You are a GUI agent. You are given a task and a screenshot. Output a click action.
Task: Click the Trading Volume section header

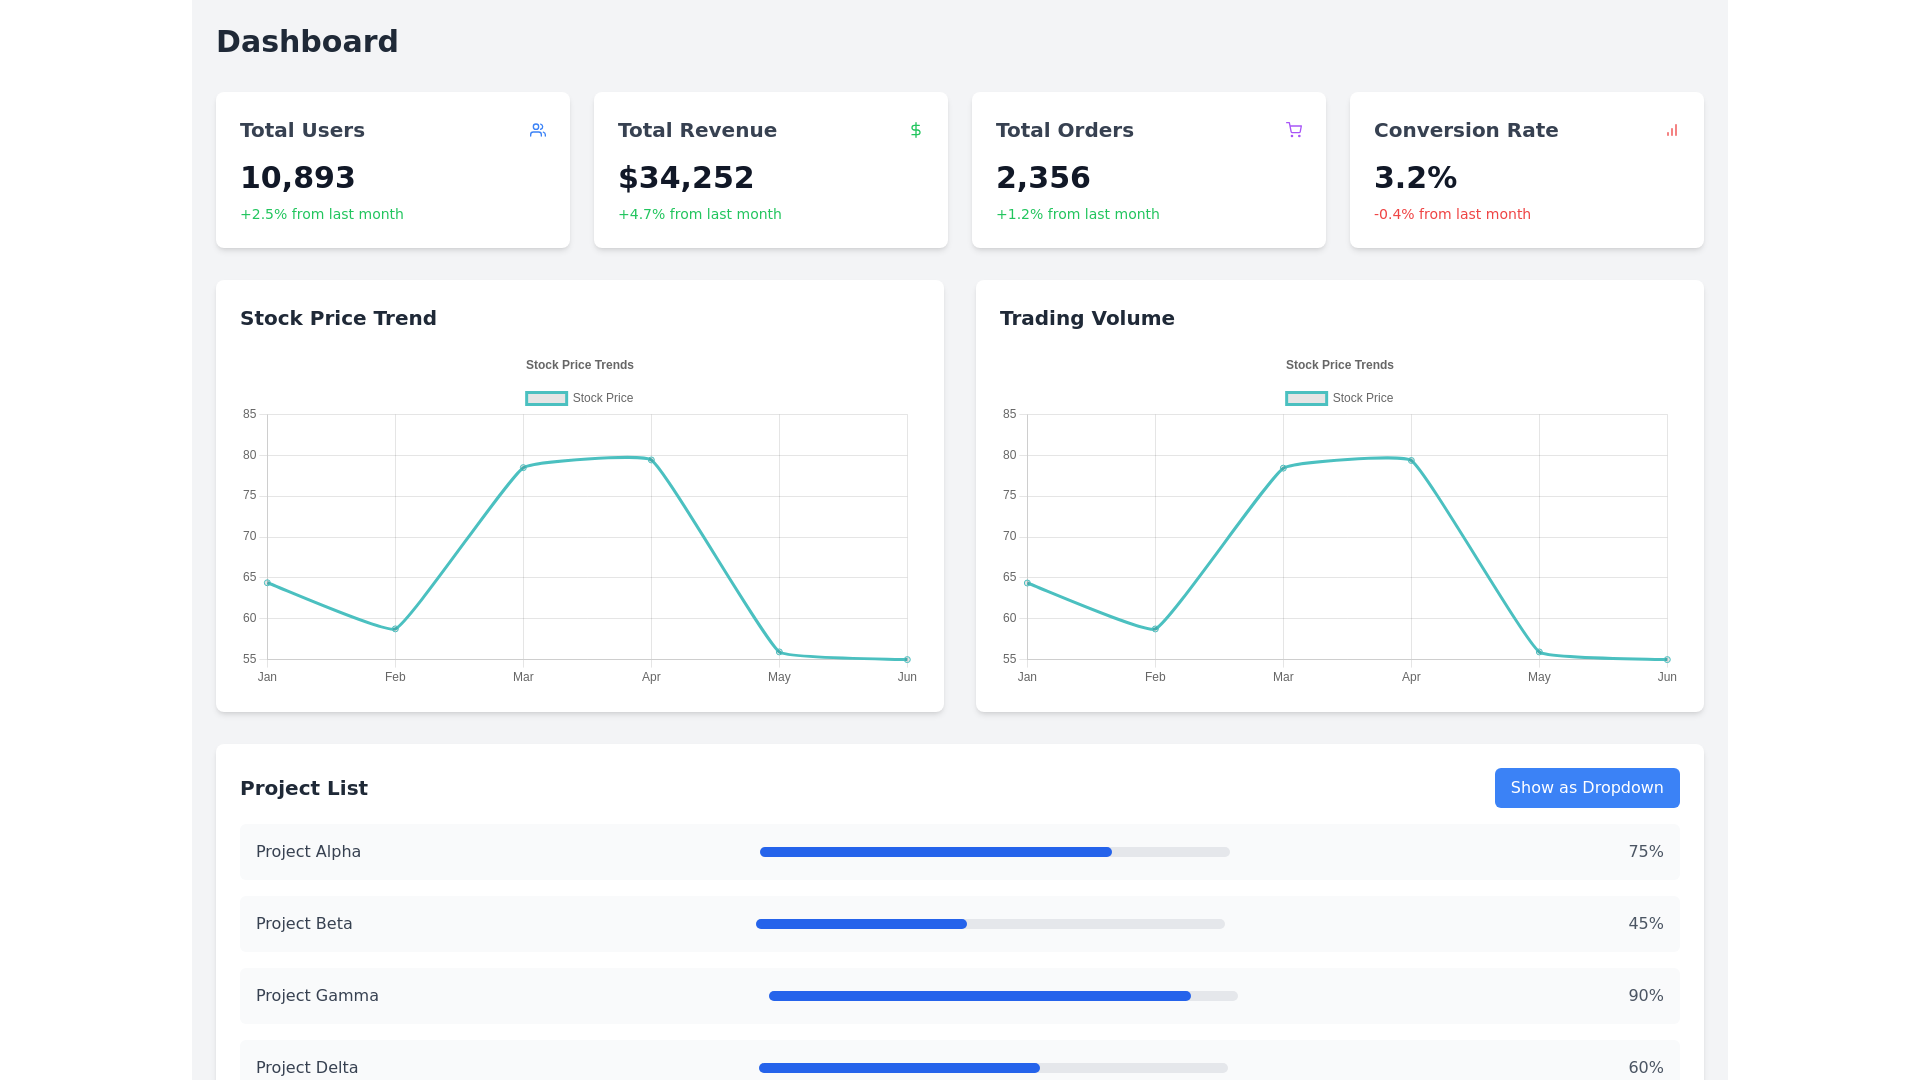tap(1087, 318)
